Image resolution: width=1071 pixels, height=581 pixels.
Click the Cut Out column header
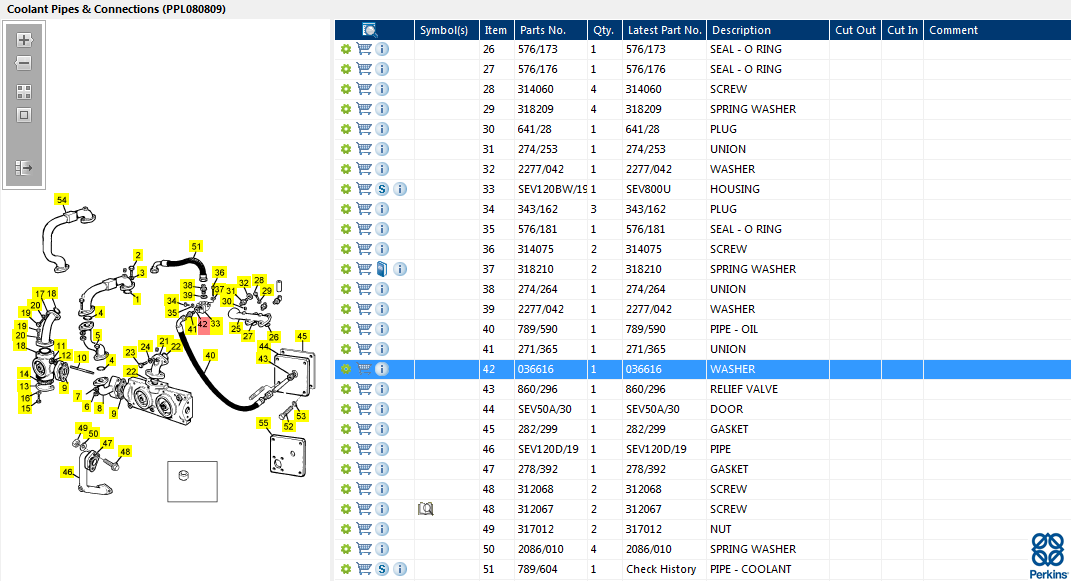pyautogui.click(x=855, y=30)
